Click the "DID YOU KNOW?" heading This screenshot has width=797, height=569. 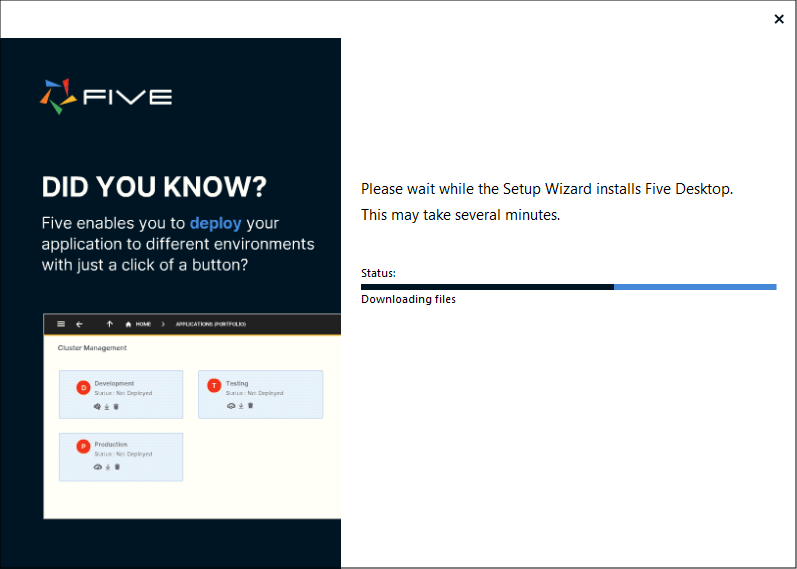[154, 187]
